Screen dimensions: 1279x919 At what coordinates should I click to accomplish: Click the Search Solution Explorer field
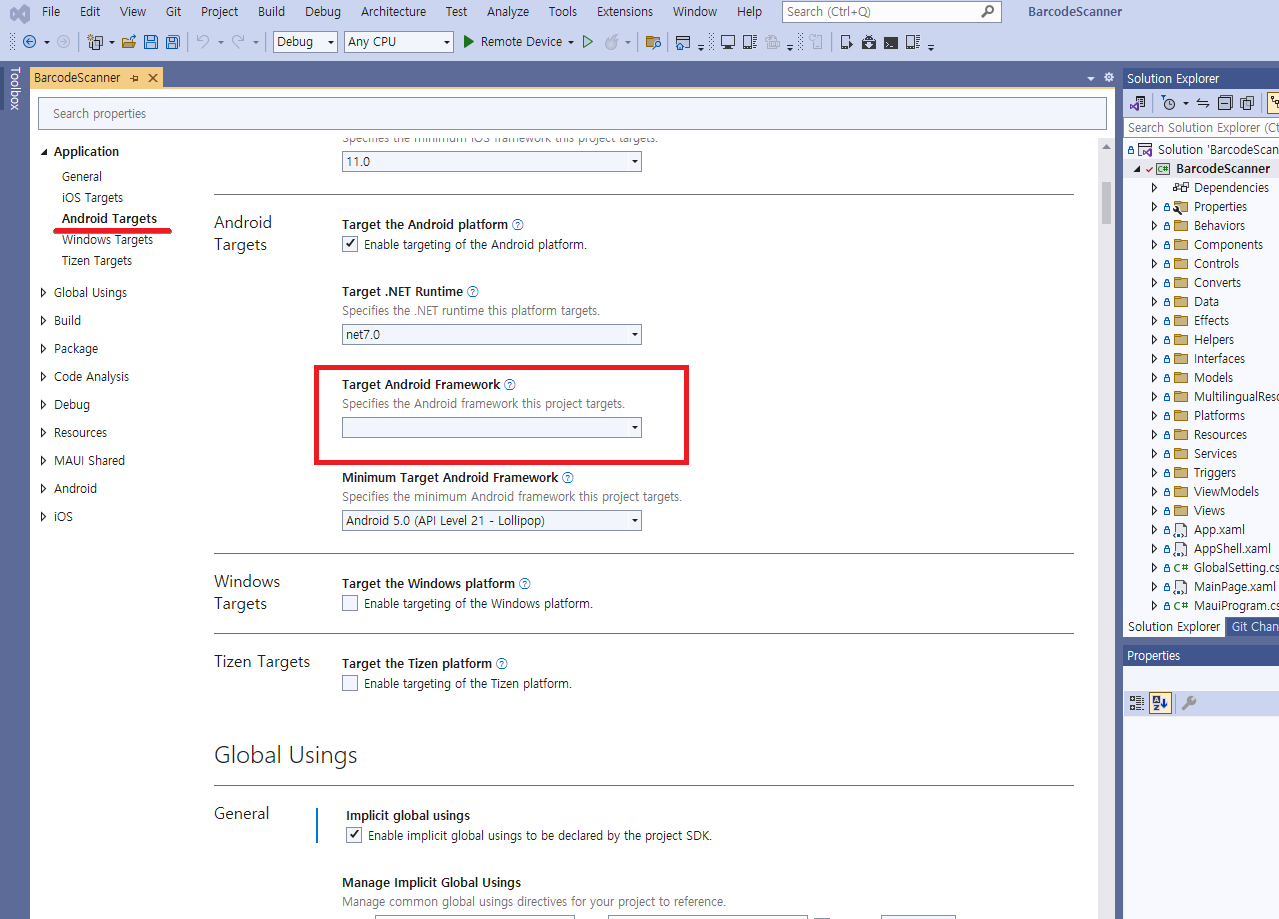click(x=1201, y=128)
